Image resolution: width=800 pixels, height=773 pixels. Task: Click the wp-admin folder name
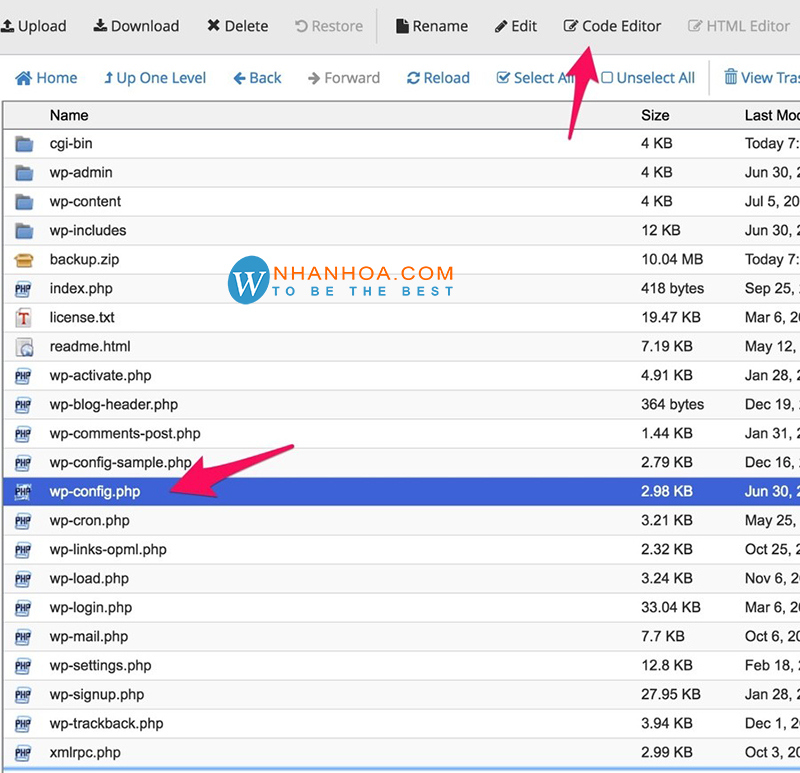(x=81, y=172)
